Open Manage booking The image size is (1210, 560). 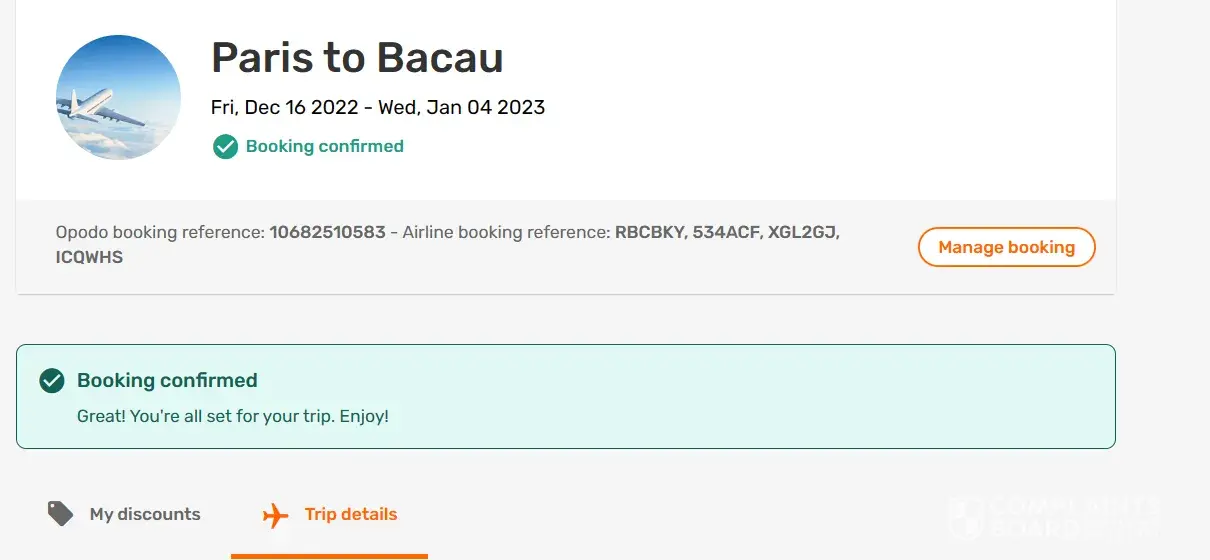1006,247
